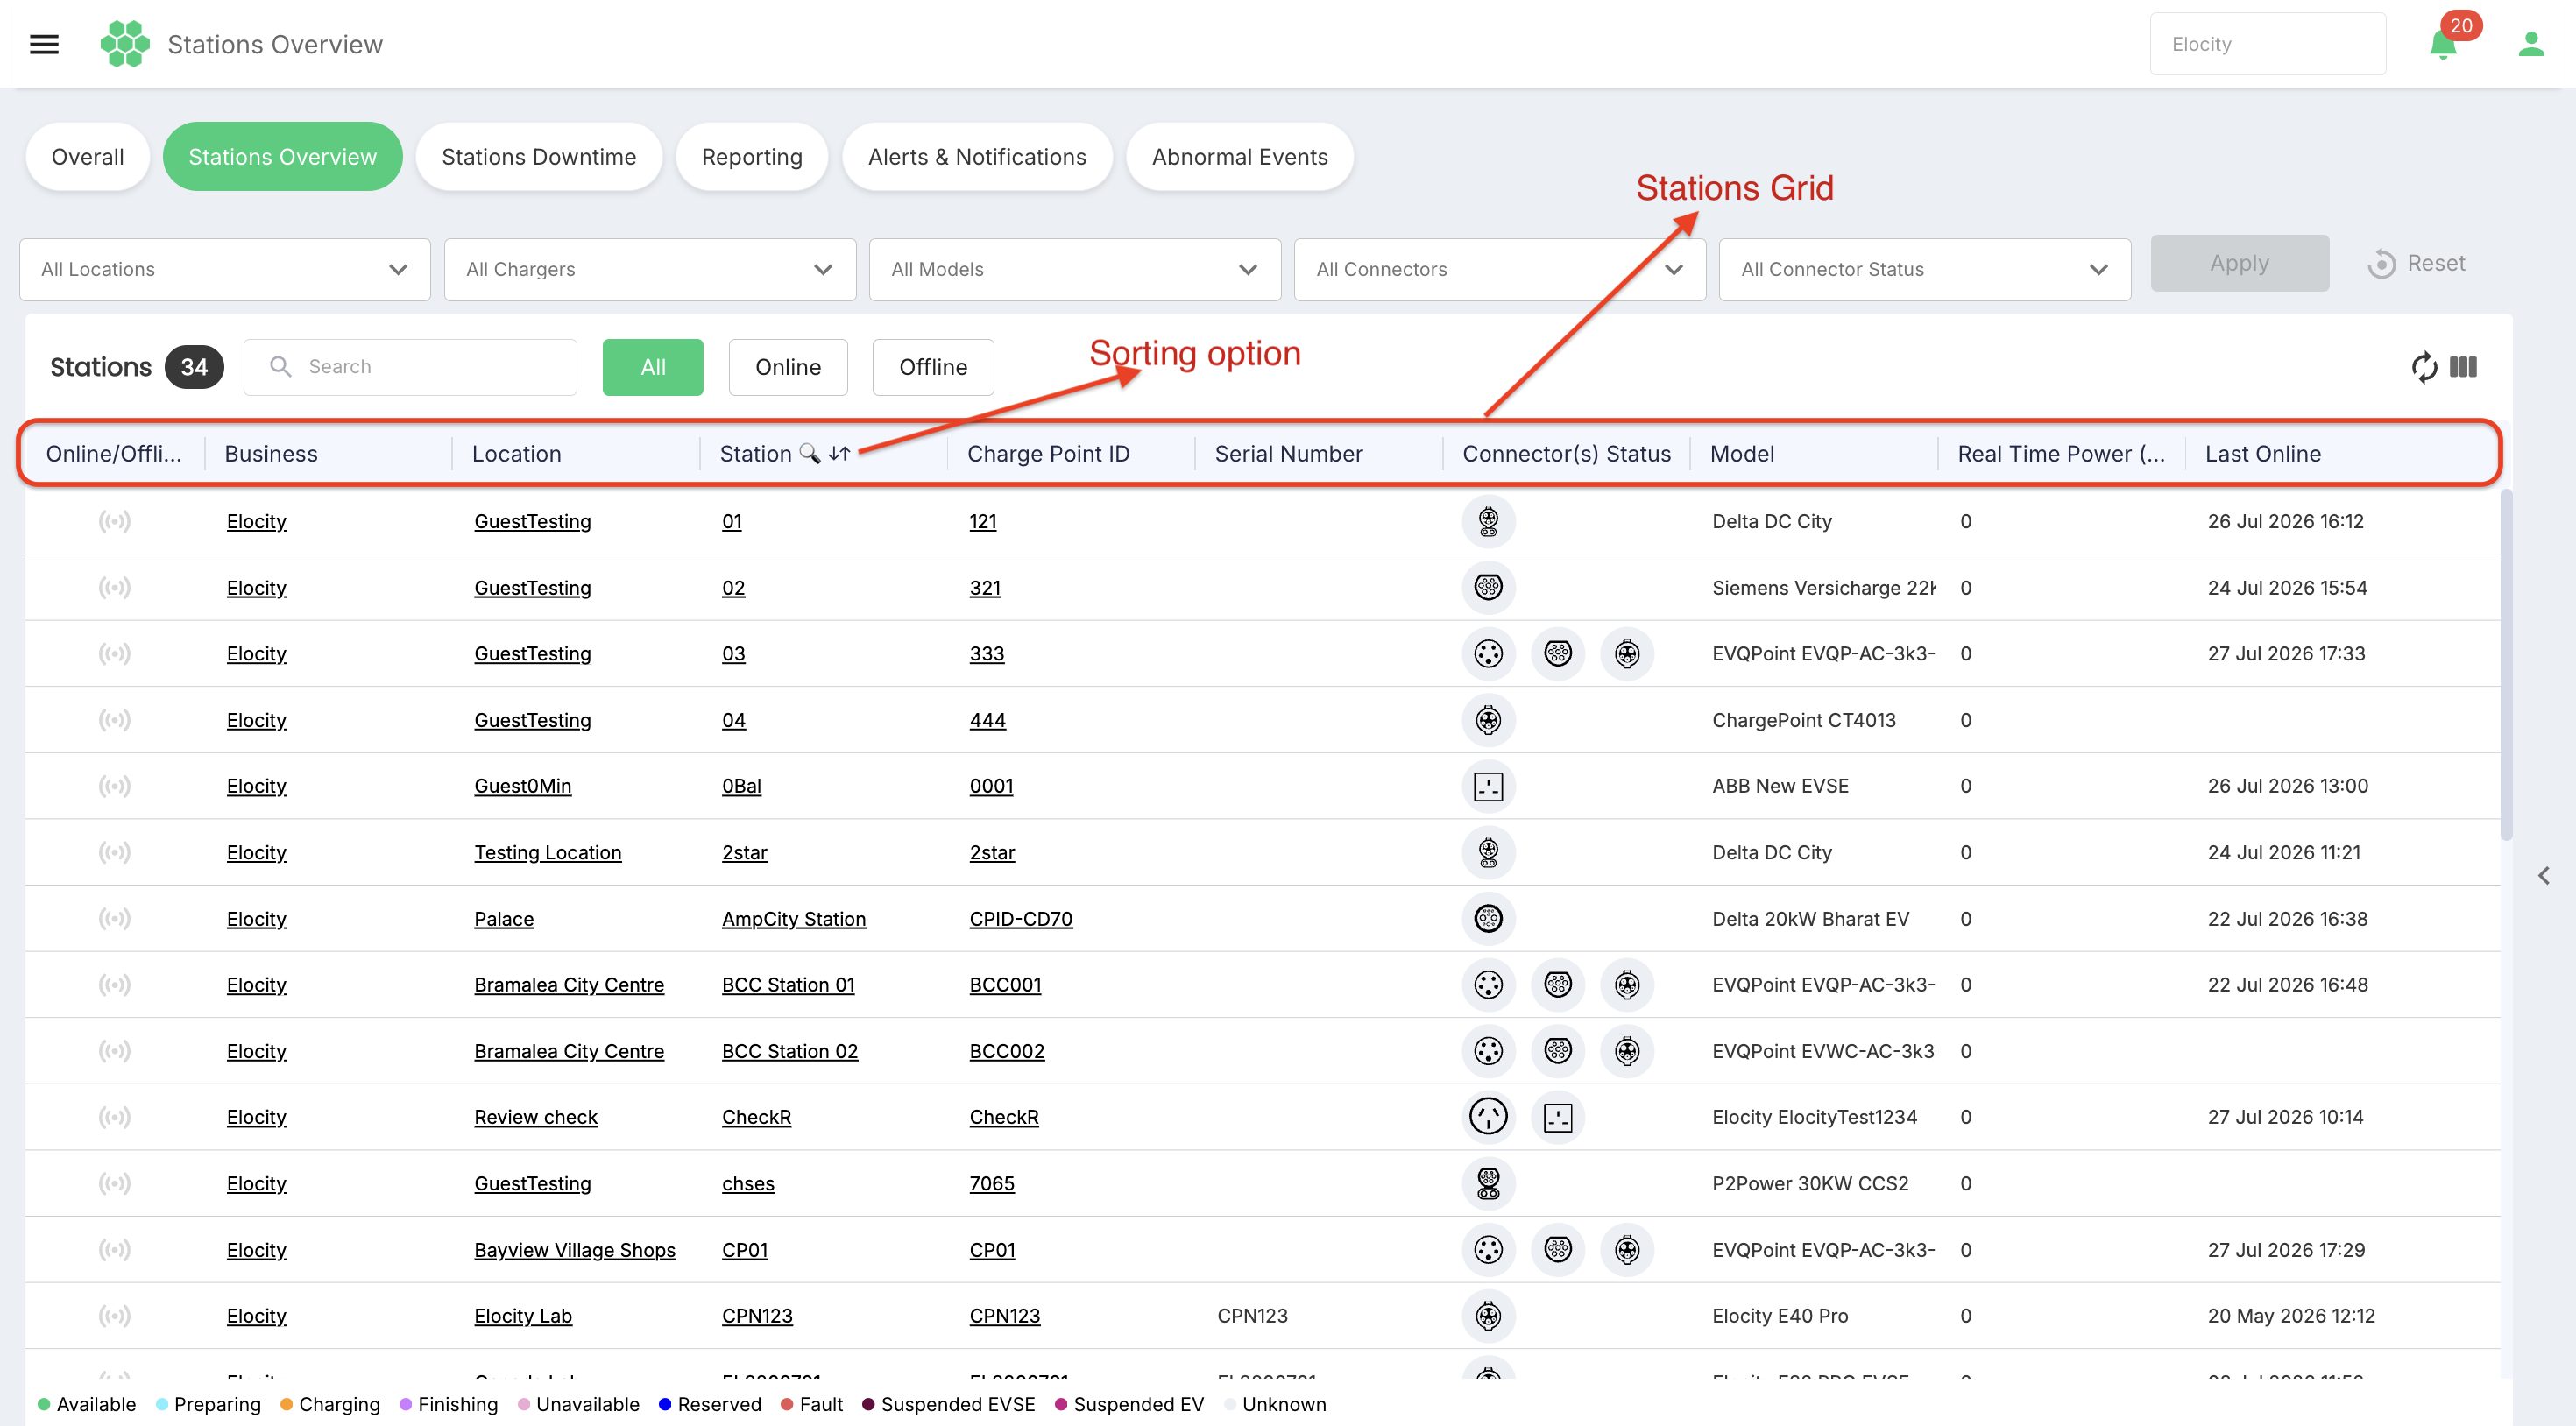The height and width of the screenshot is (1426, 2576).
Task: Click the Station column search icon
Action: 809,454
